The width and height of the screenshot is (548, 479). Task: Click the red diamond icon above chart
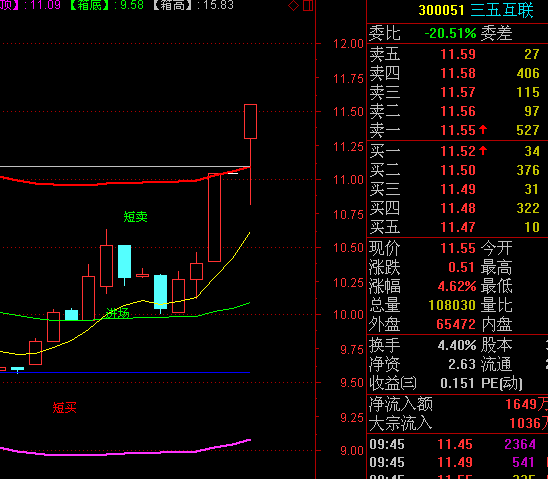click(293, 6)
